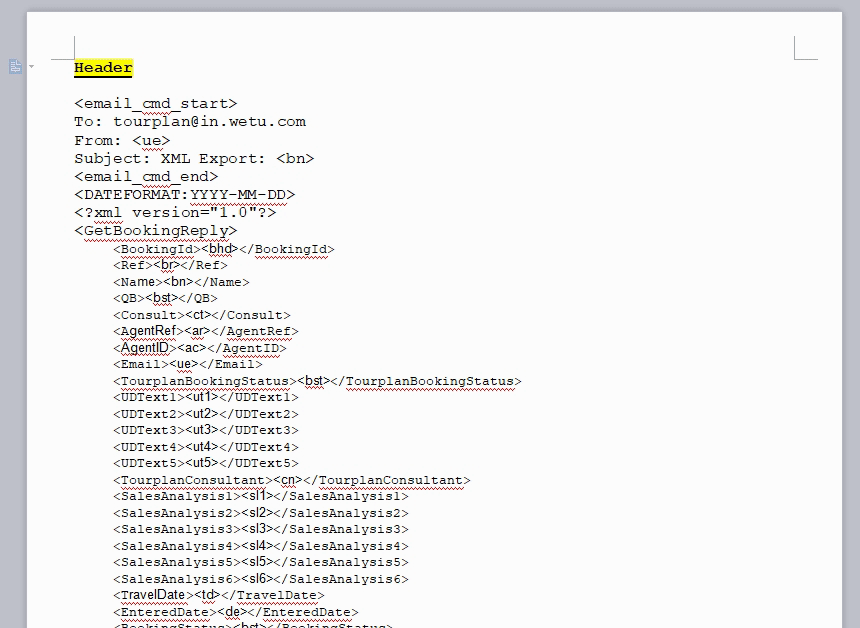Image resolution: width=860 pixels, height=628 pixels.
Task: Click the highlighted Header heading
Action: pyautogui.click(x=103, y=68)
